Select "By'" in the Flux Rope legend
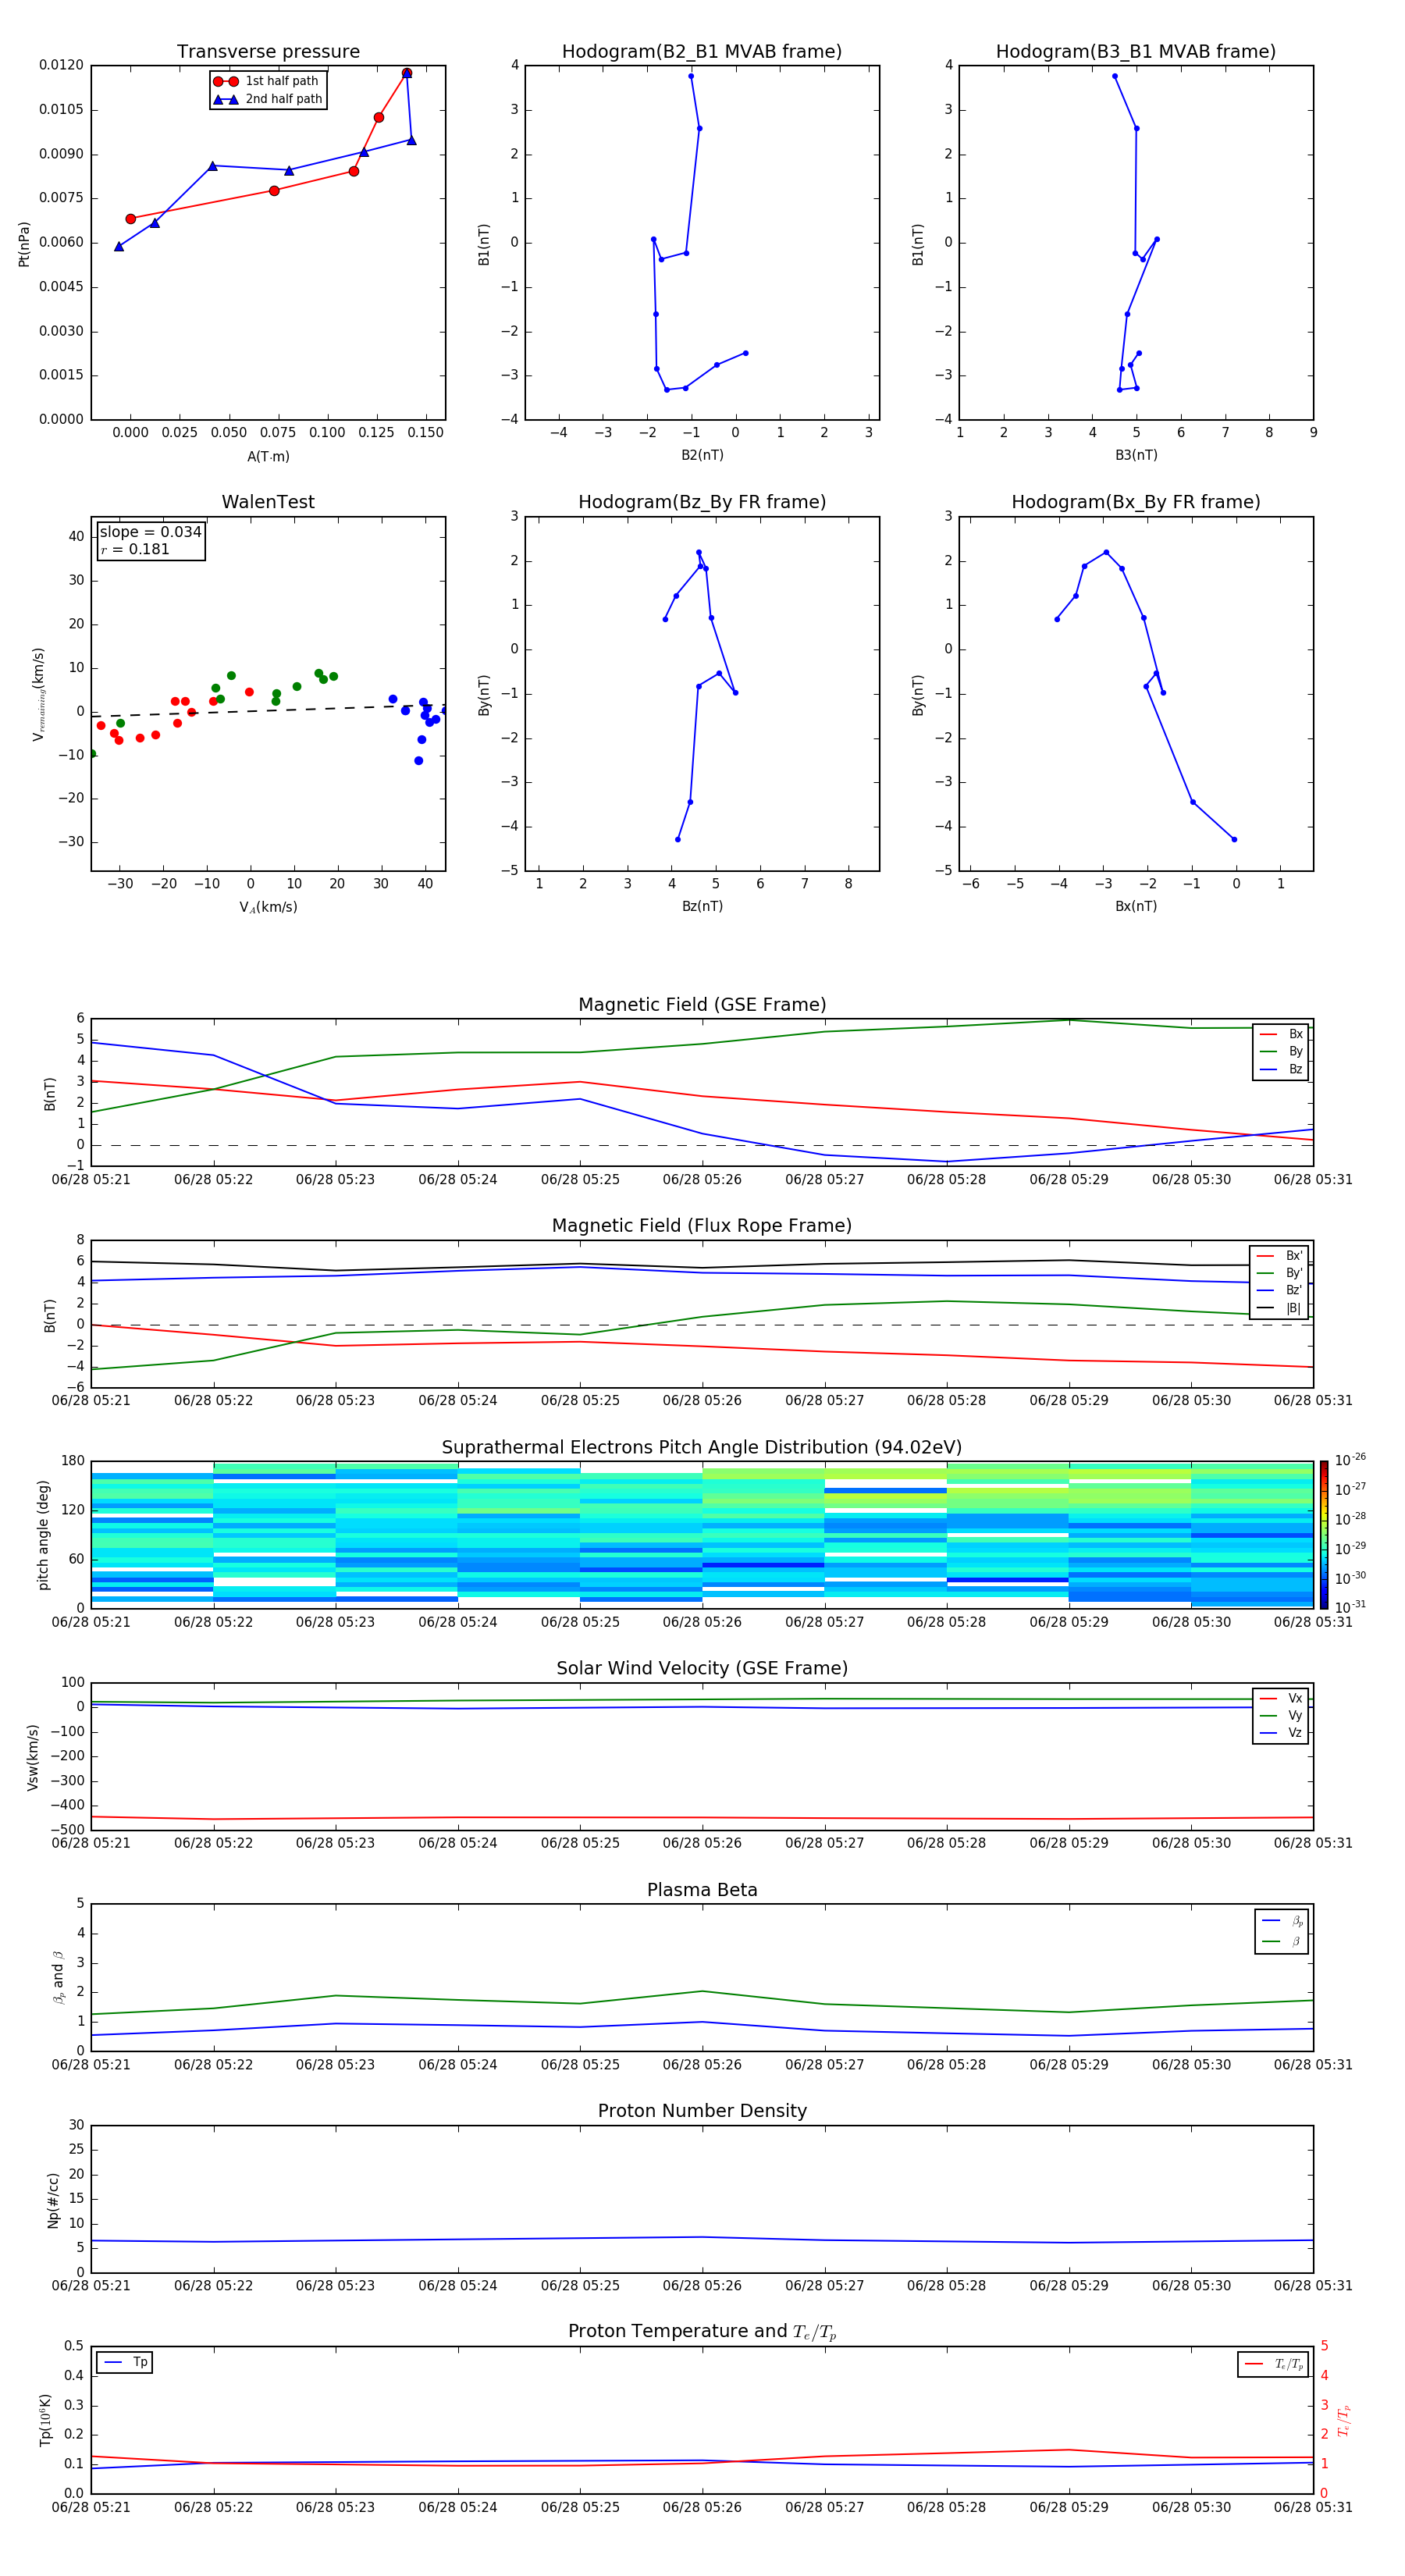The height and width of the screenshot is (2576, 1405). click(x=1294, y=1274)
